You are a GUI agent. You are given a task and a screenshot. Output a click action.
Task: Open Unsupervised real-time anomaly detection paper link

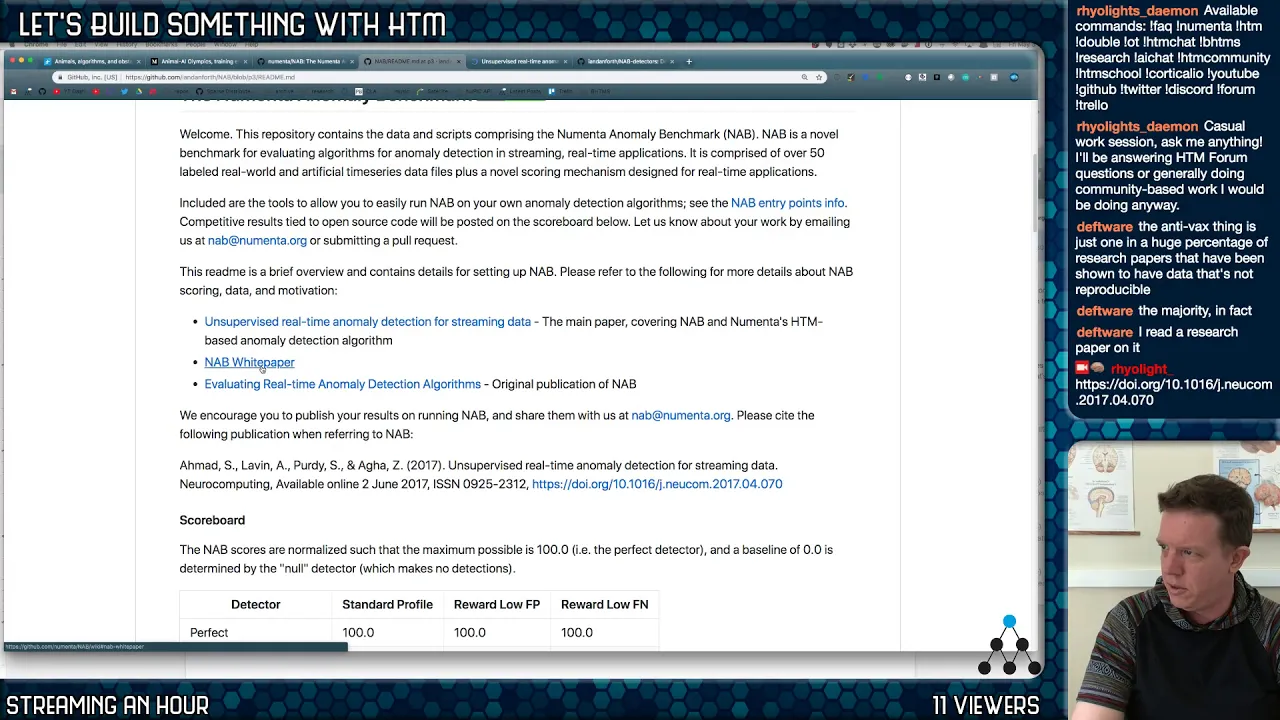(x=367, y=322)
